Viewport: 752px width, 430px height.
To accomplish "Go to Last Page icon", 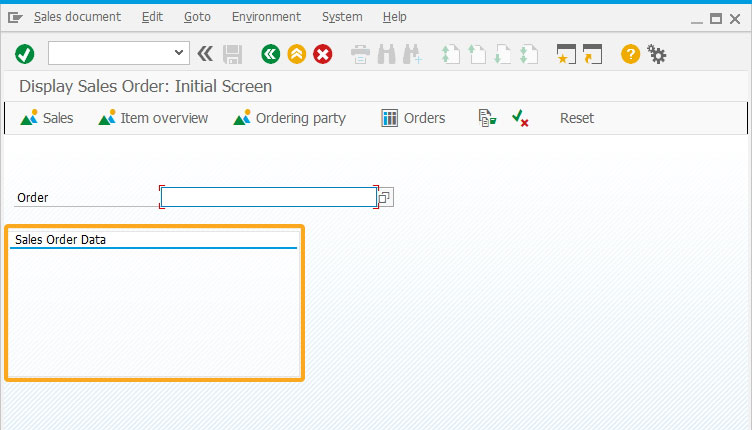I will pos(529,54).
